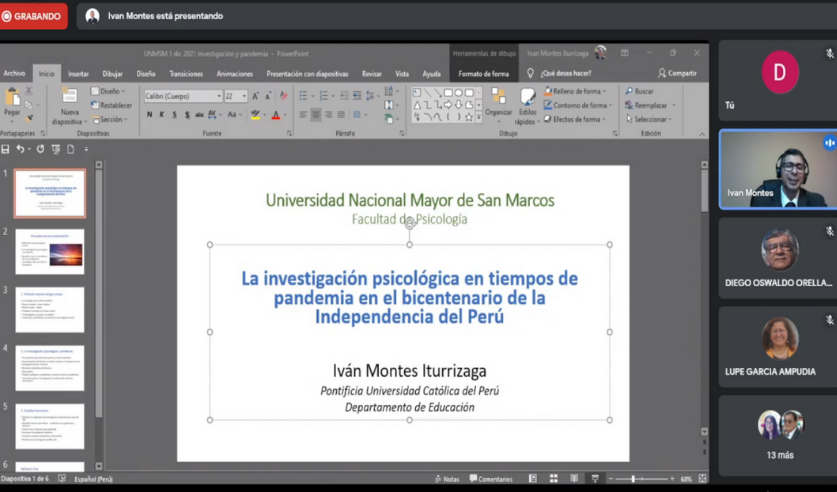Click the Slide sorter view icon
The height and width of the screenshot is (492, 837).
pyautogui.click(x=554, y=479)
